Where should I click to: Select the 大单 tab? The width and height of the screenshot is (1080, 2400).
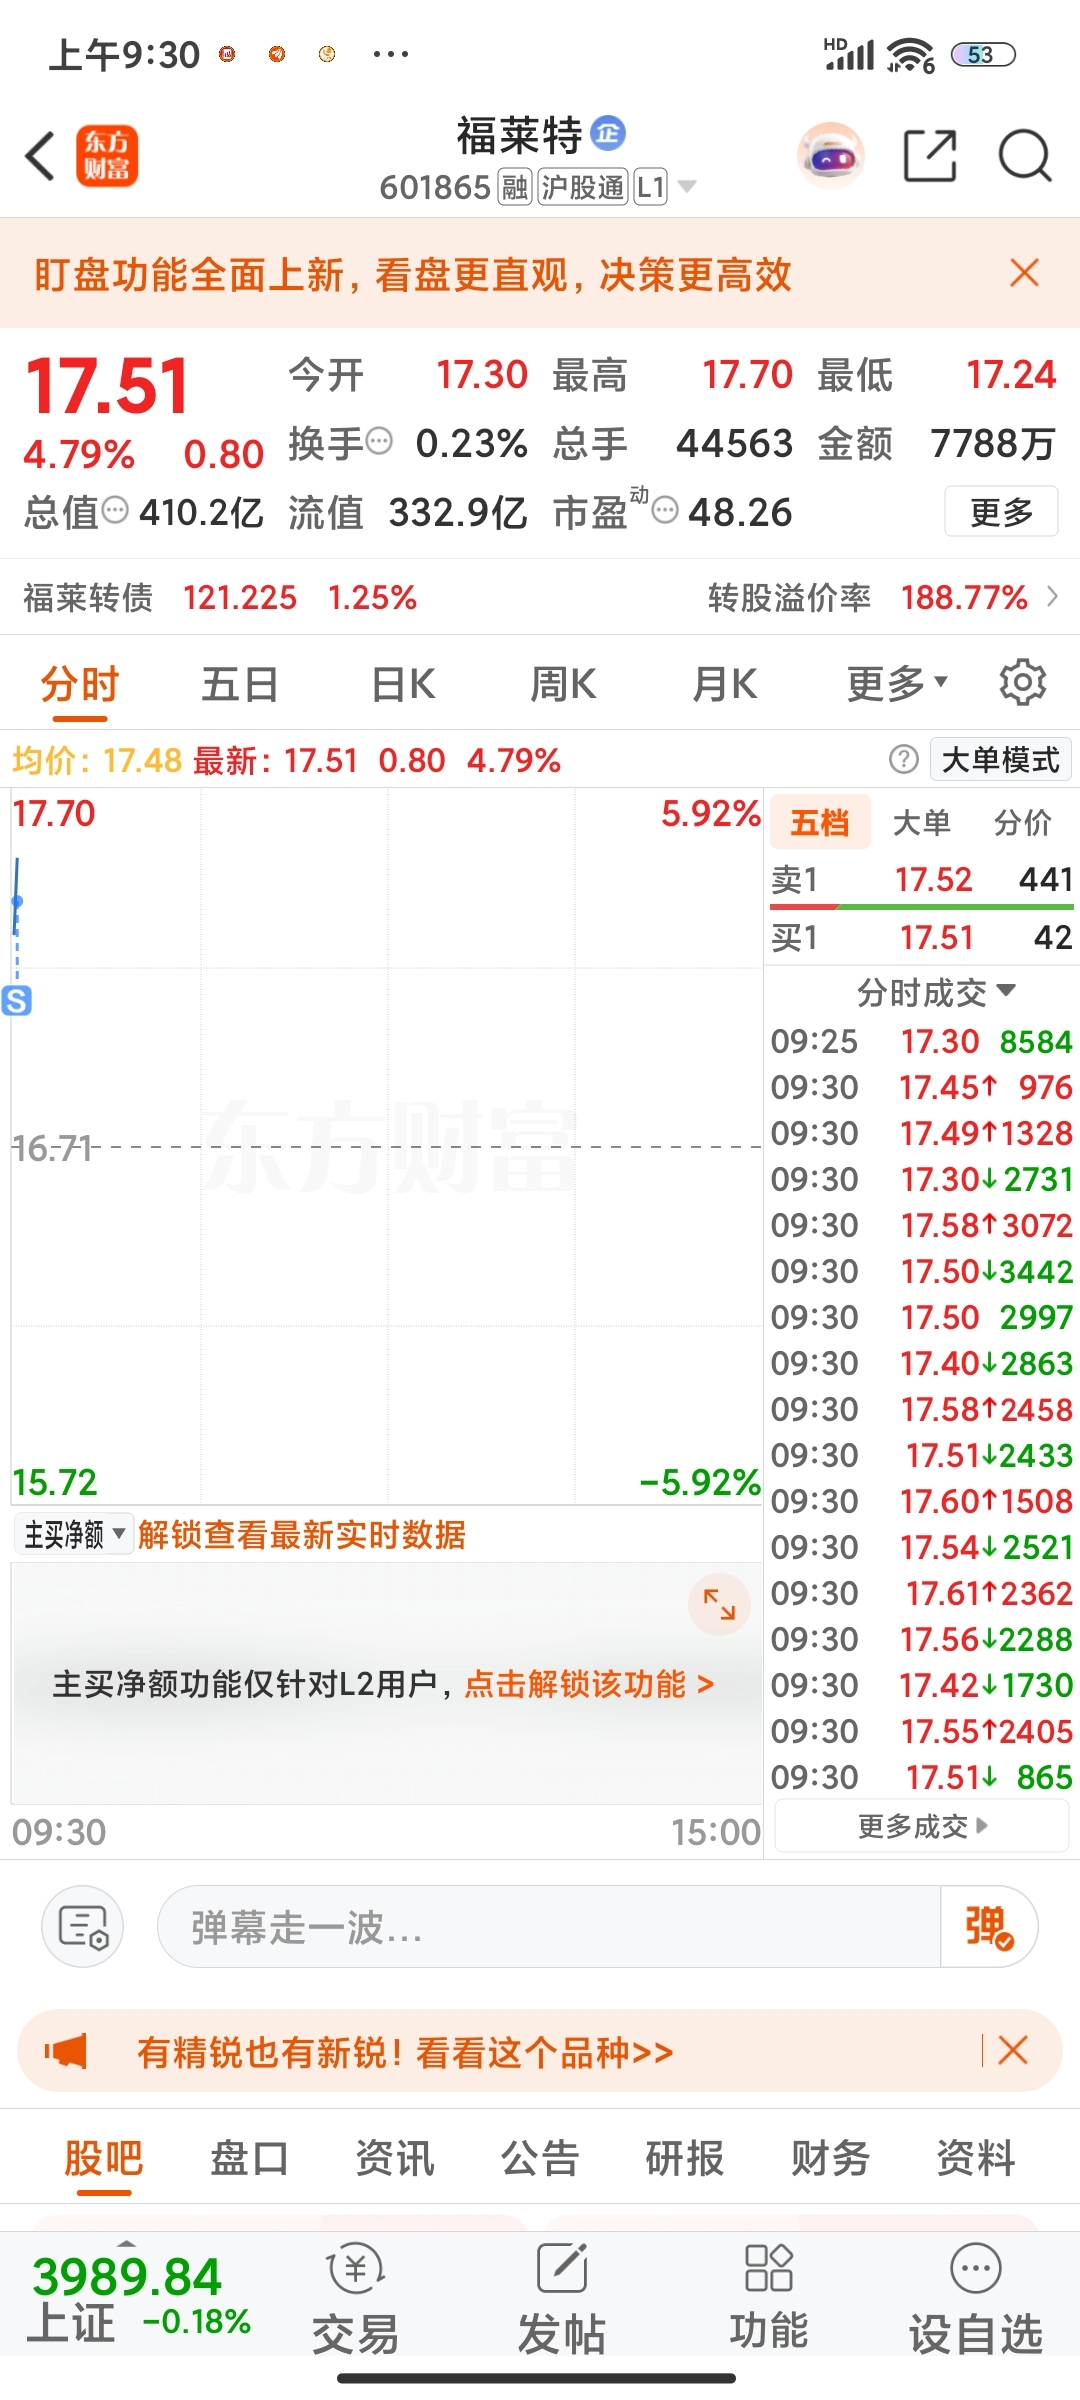(x=921, y=823)
